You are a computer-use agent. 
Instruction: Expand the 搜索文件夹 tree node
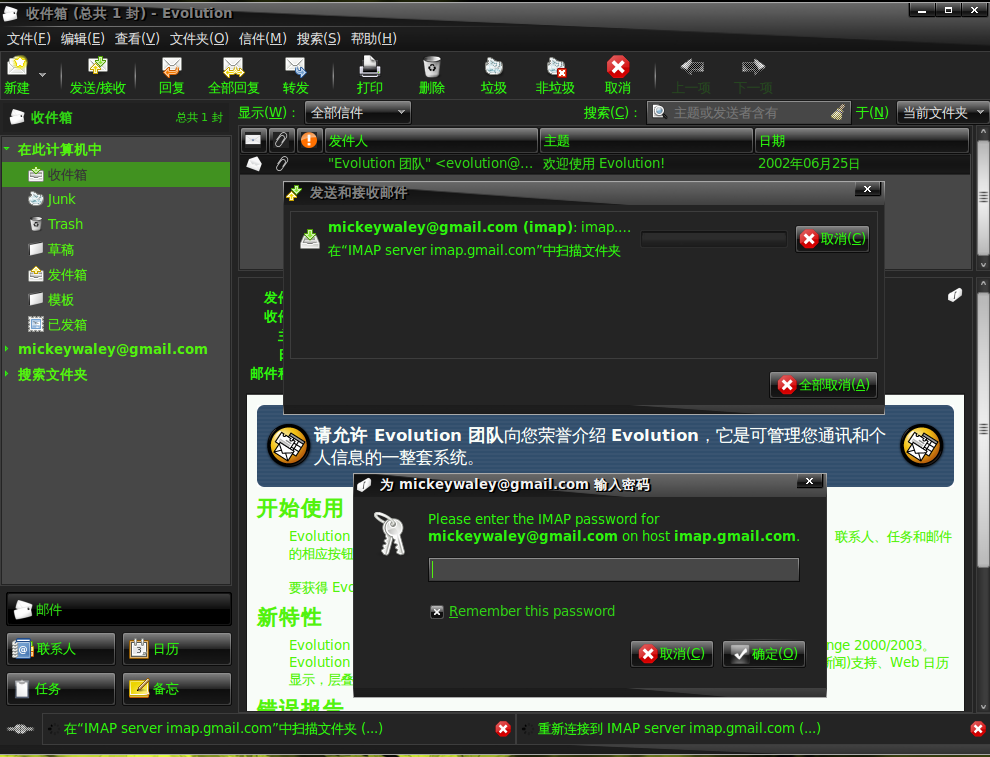click(x=7, y=374)
